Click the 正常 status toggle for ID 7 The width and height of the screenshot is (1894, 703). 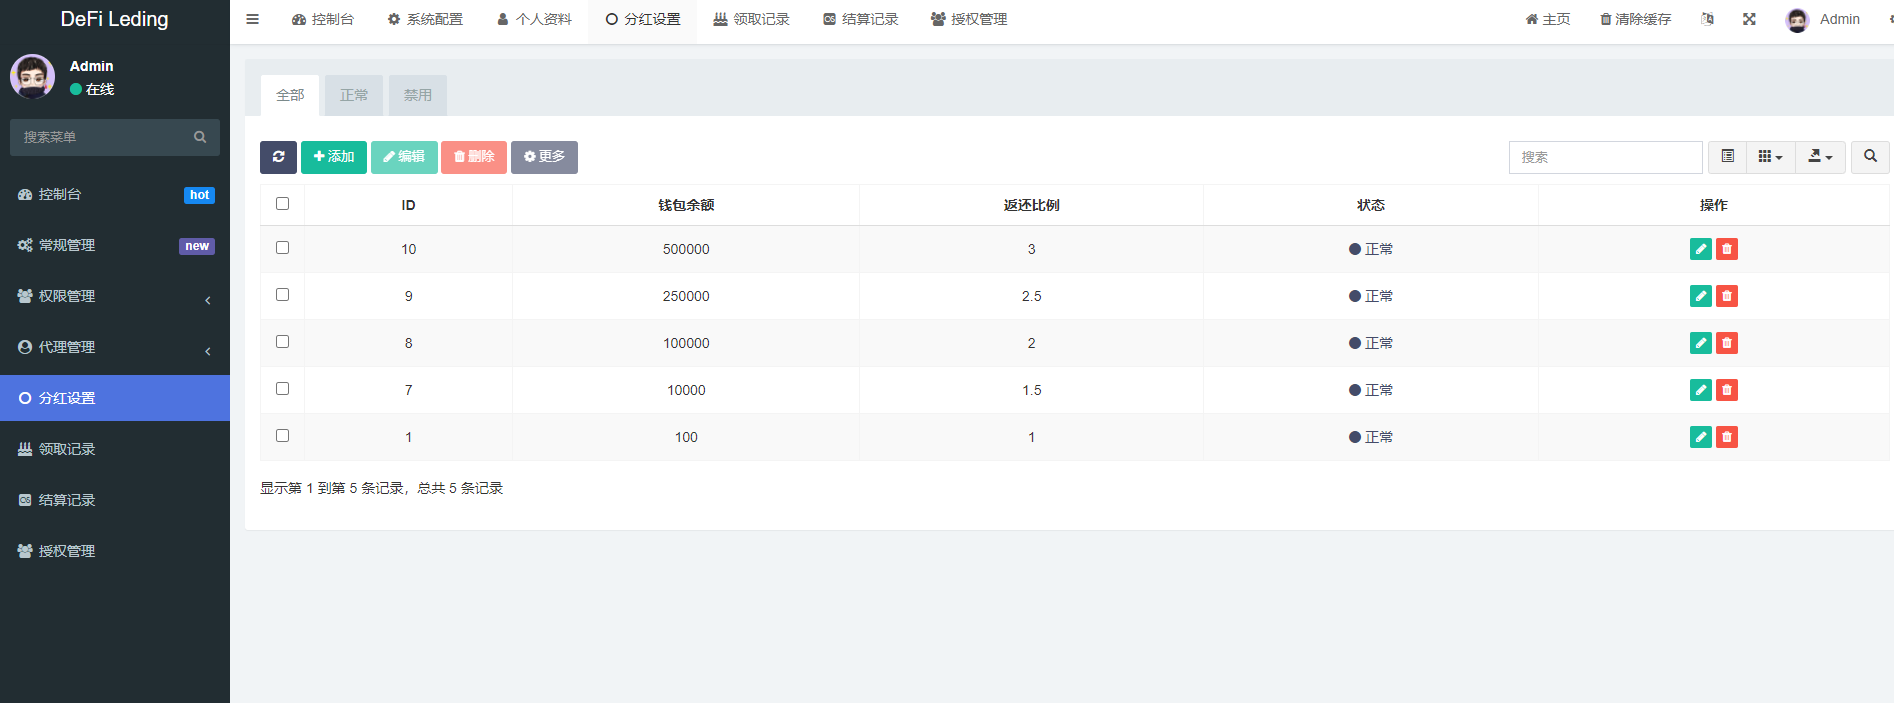pyautogui.click(x=1370, y=390)
